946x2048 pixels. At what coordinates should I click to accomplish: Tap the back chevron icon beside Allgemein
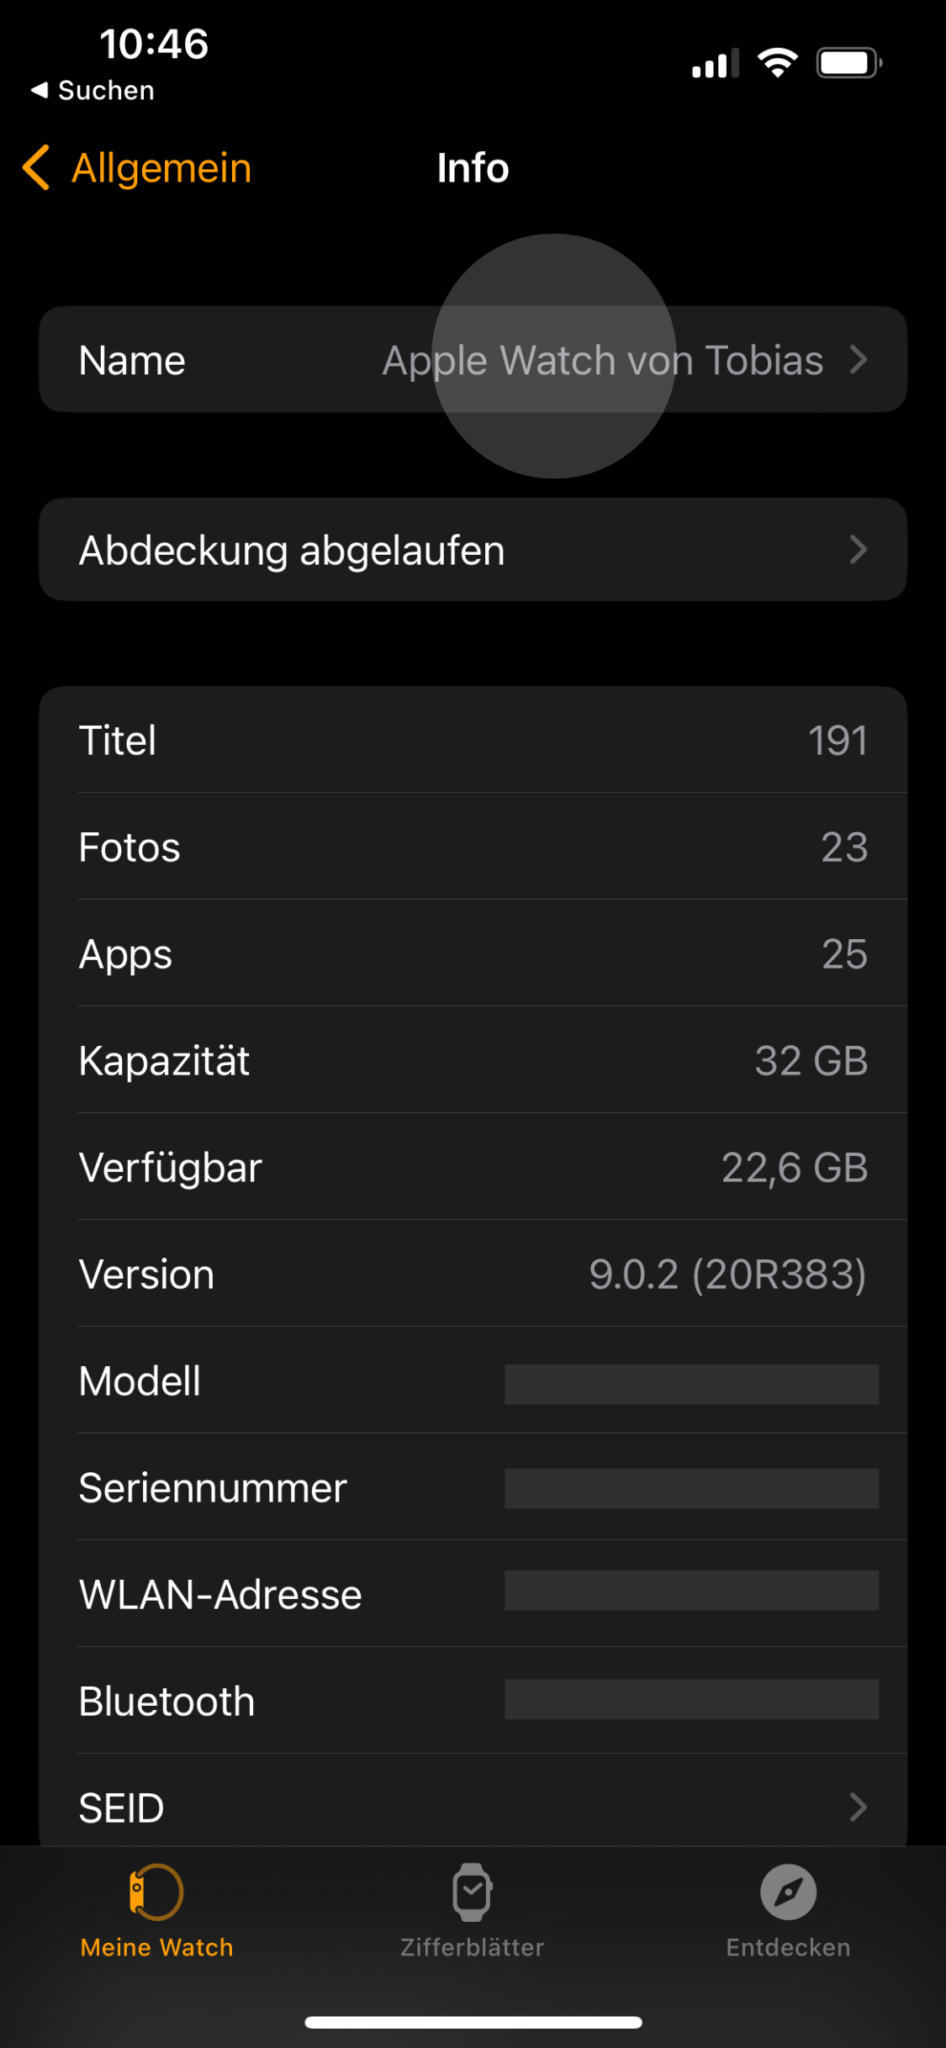[x=37, y=167]
